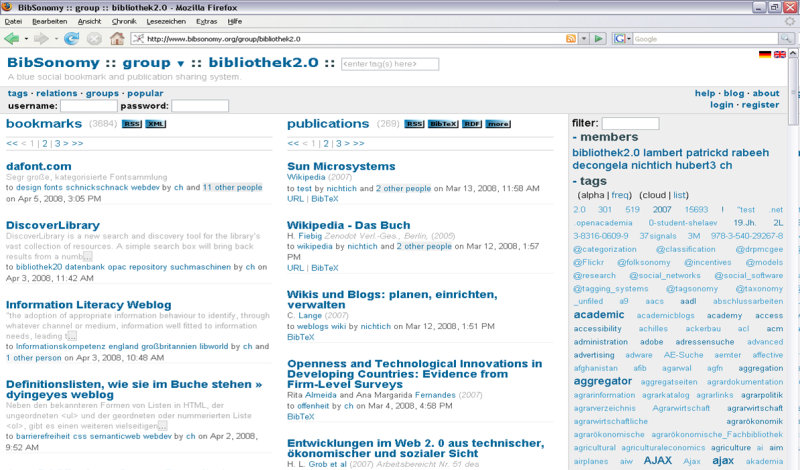This screenshot has height=470, width=800.
Task: Sort tags by alpha
Action: click(x=592, y=195)
